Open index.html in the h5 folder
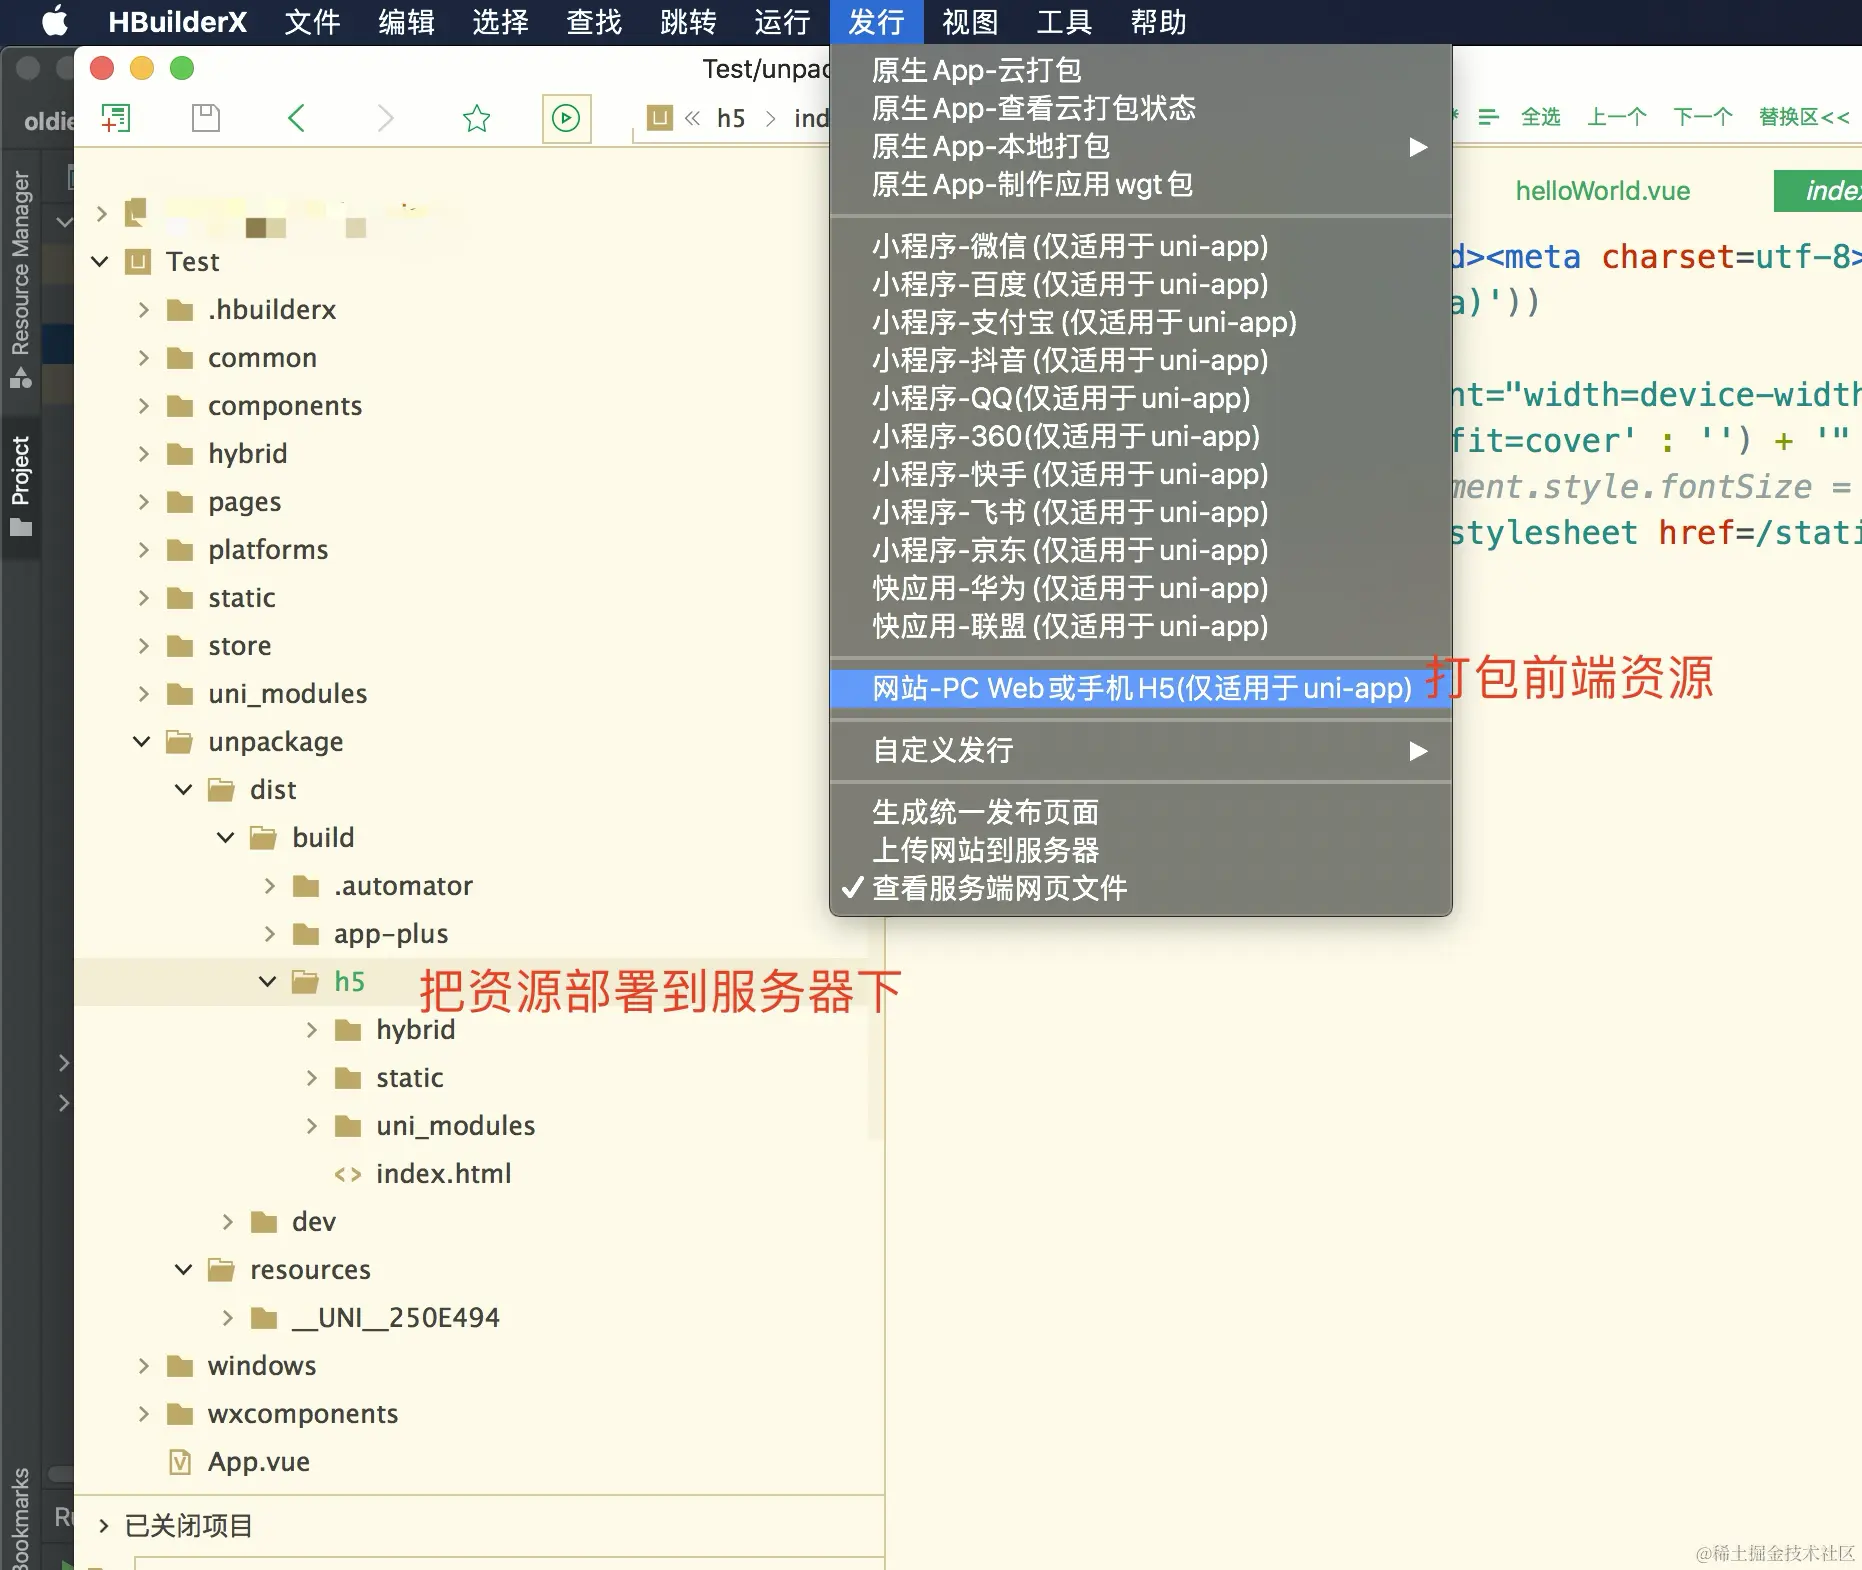Image resolution: width=1862 pixels, height=1570 pixels. [x=443, y=1174]
